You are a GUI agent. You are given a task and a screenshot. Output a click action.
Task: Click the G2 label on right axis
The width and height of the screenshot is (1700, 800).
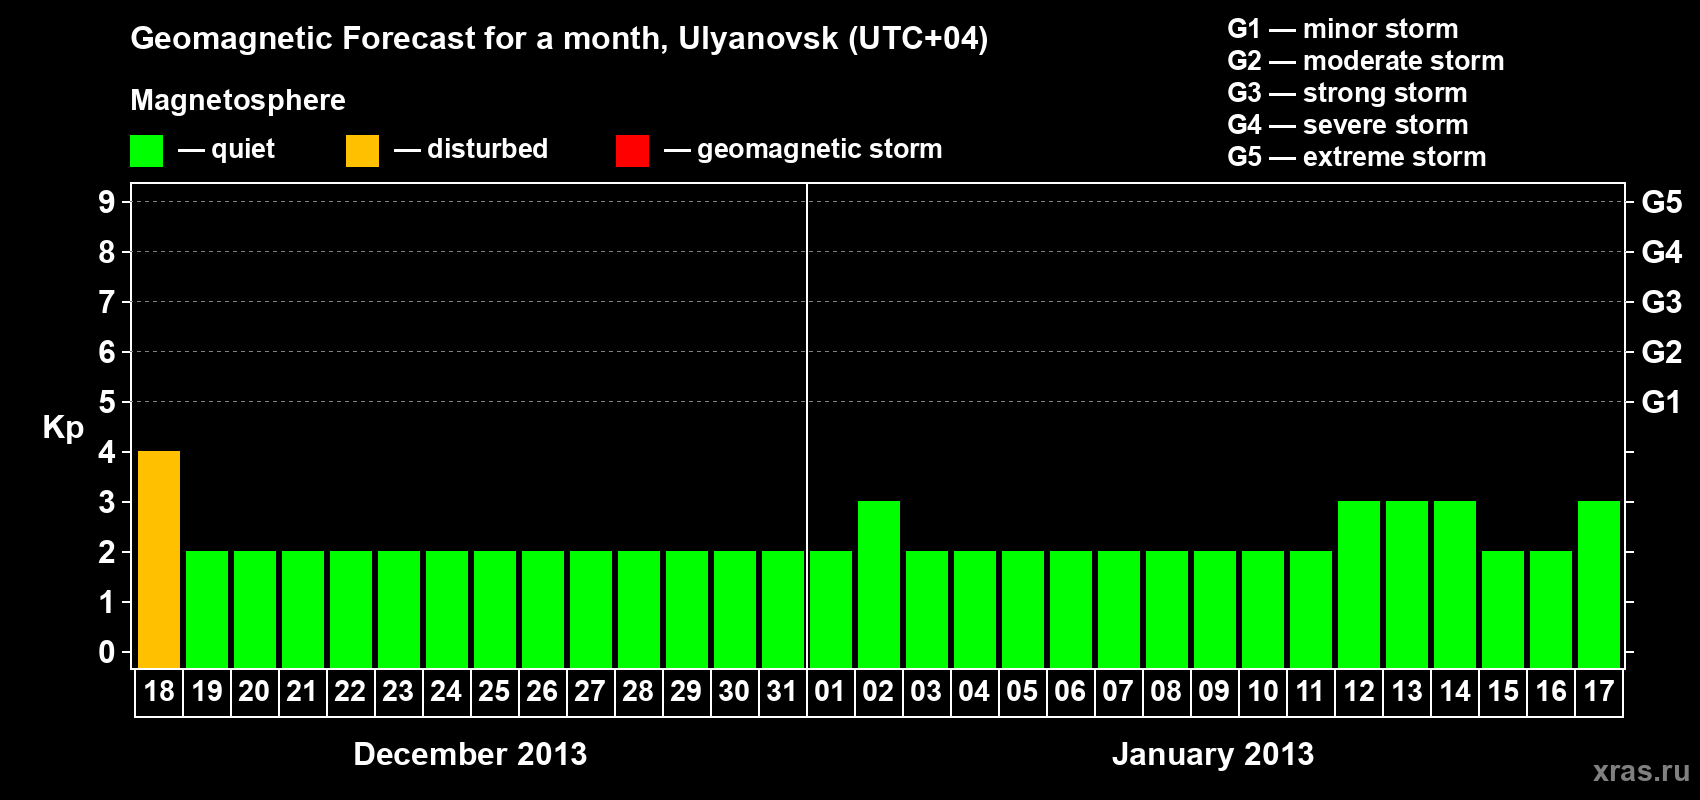pos(1662,352)
